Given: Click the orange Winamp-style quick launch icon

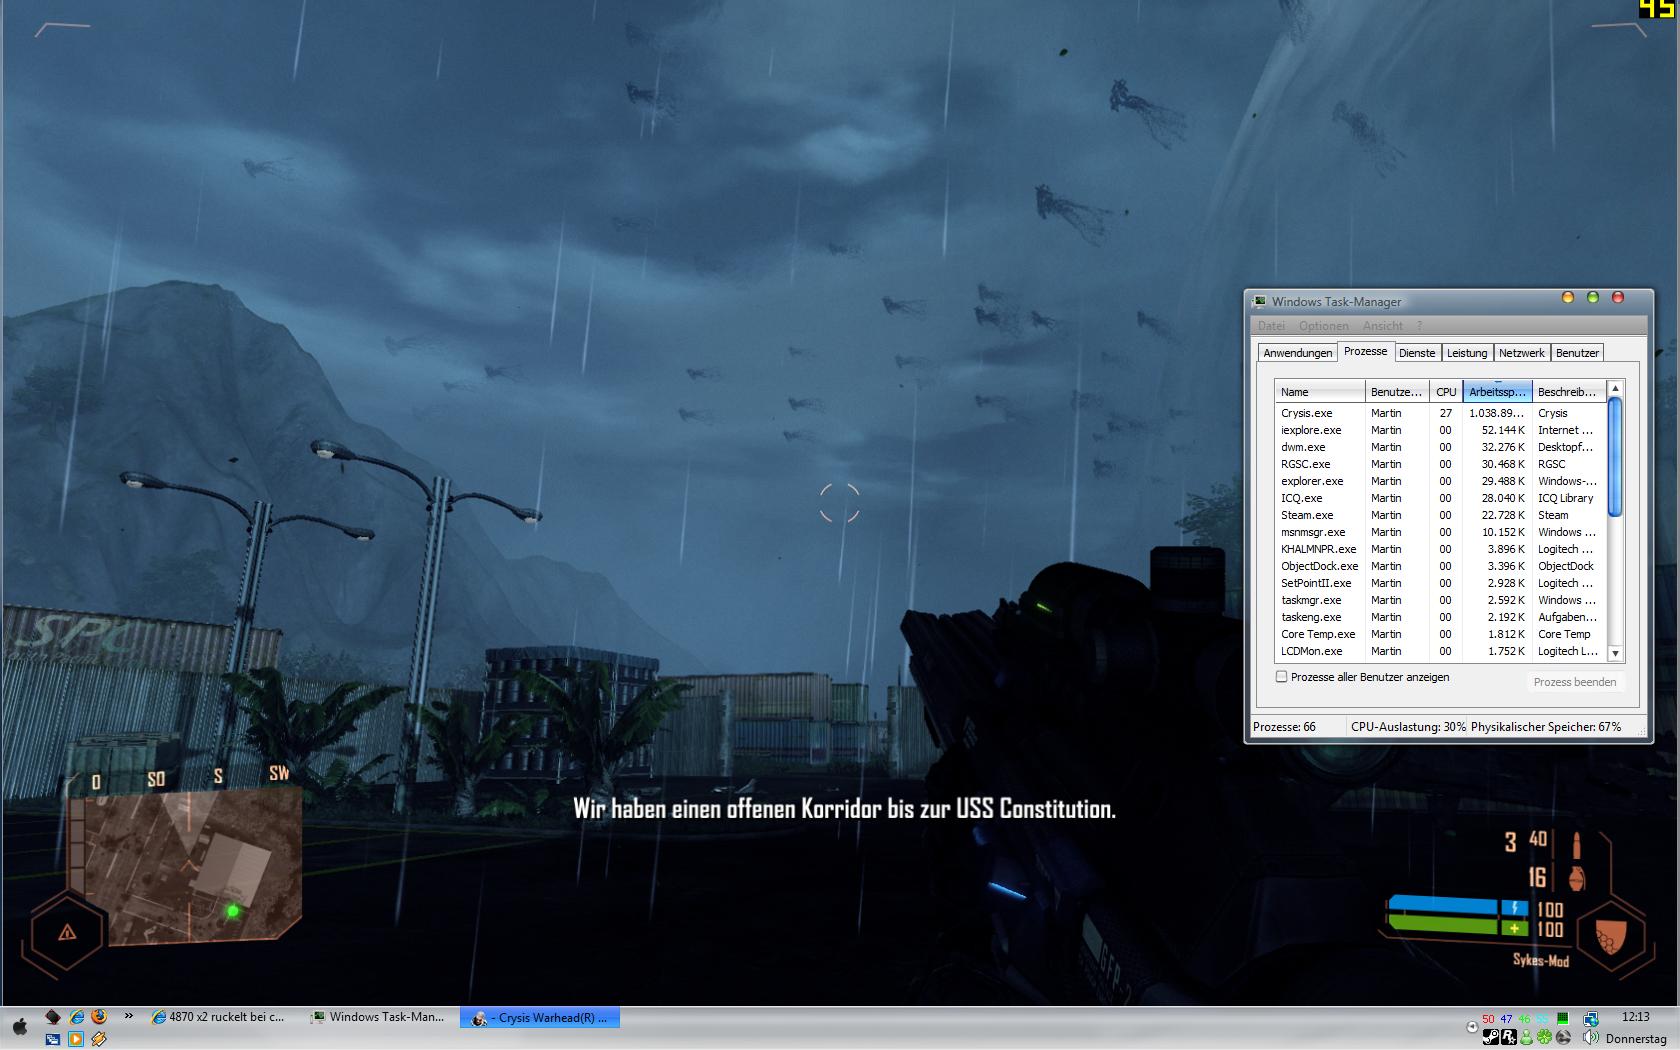Looking at the screenshot, I should pyautogui.click(x=99, y=1039).
